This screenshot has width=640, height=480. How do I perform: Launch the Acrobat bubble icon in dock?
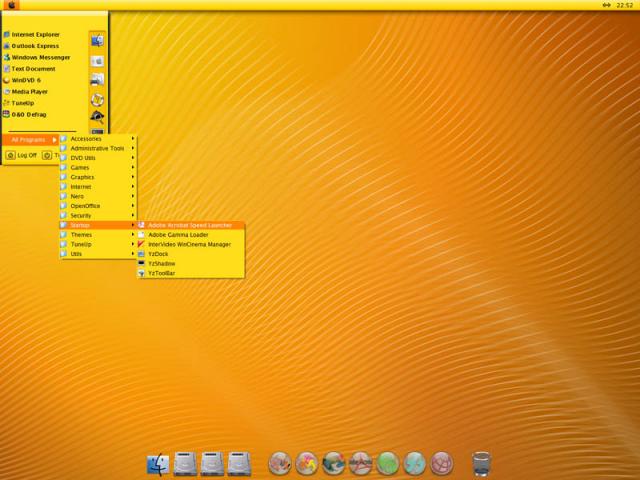pos(360,463)
